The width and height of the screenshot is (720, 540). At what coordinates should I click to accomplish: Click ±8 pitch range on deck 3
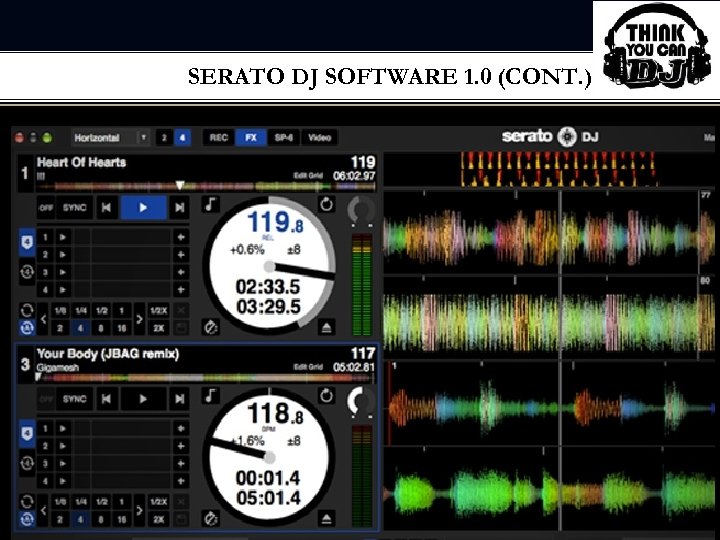point(293,441)
